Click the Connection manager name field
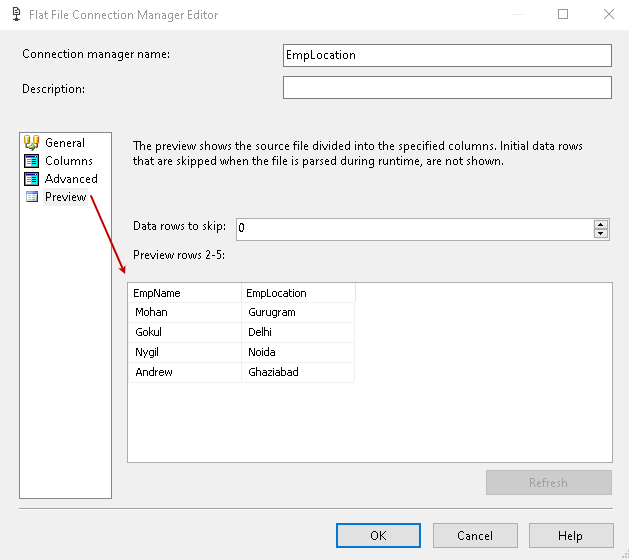 [x=447, y=55]
